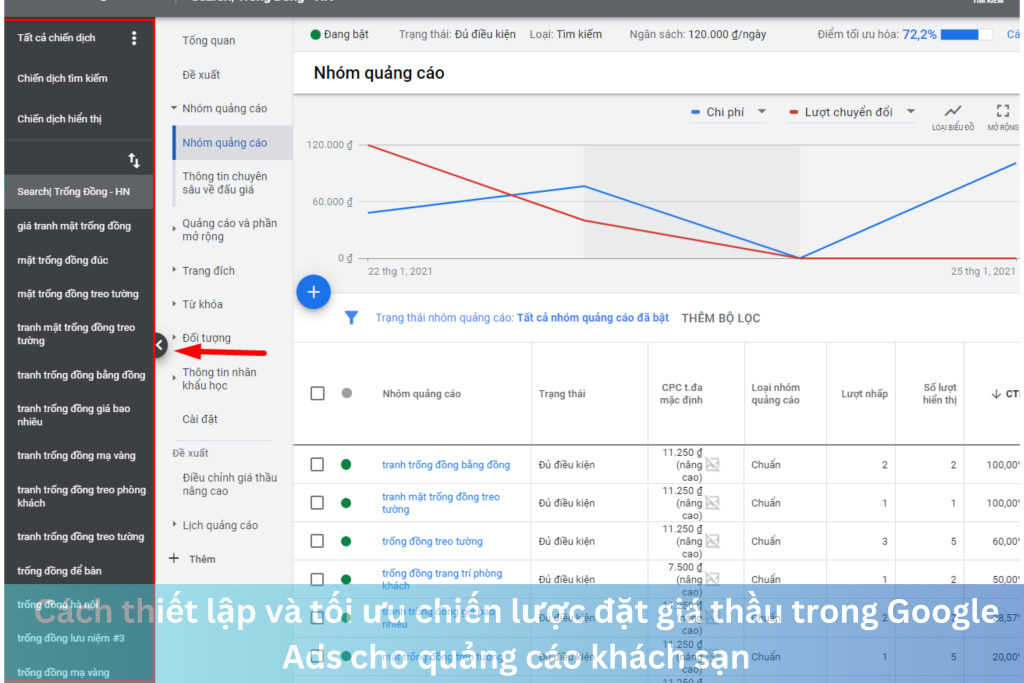Click the blue filter funnel icon

pyautogui.click(x=351, y=318)
